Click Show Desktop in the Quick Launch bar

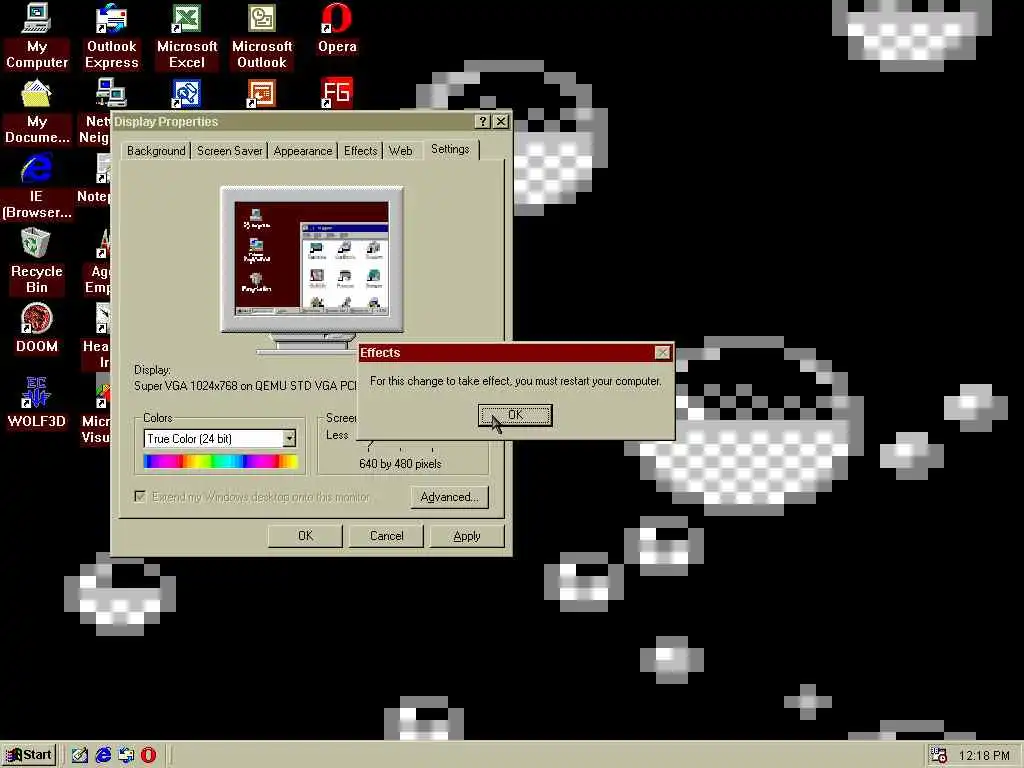(80, 755)
